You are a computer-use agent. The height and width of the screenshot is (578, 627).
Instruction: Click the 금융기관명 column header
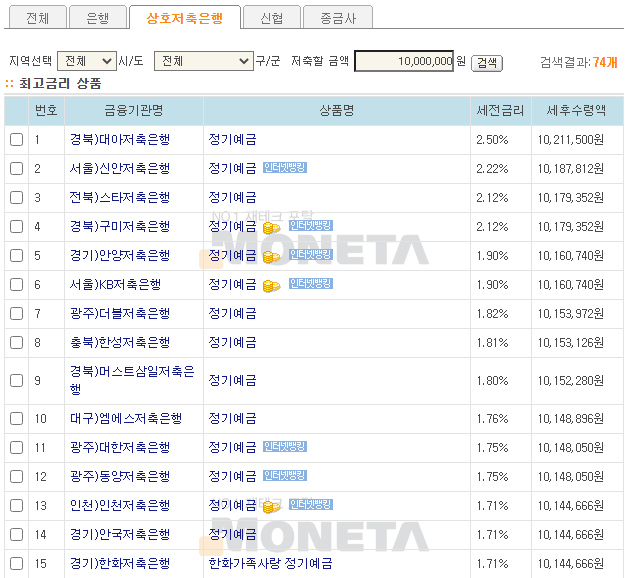point(134,110)
